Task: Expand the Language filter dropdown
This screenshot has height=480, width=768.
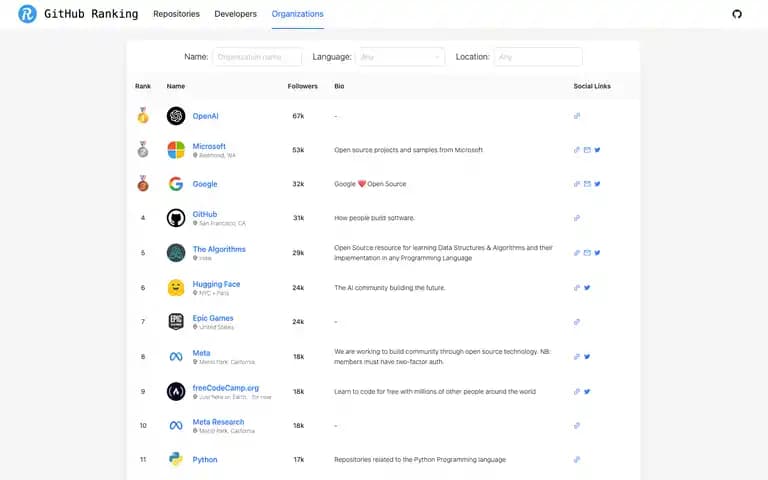Action: click(x=400, y=57)
